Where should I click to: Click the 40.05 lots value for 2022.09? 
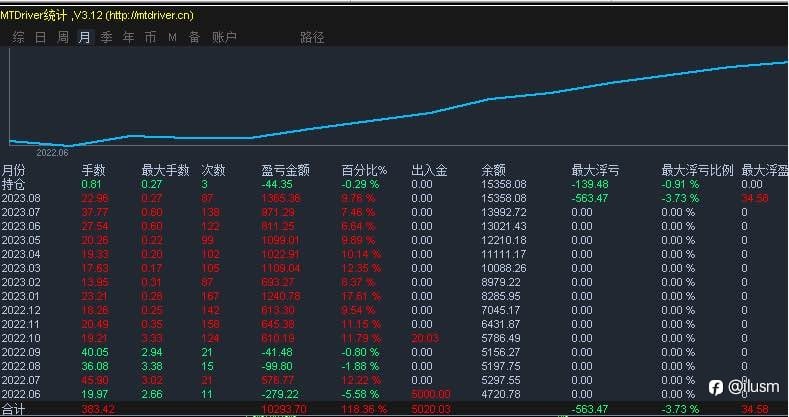(94, 352)
